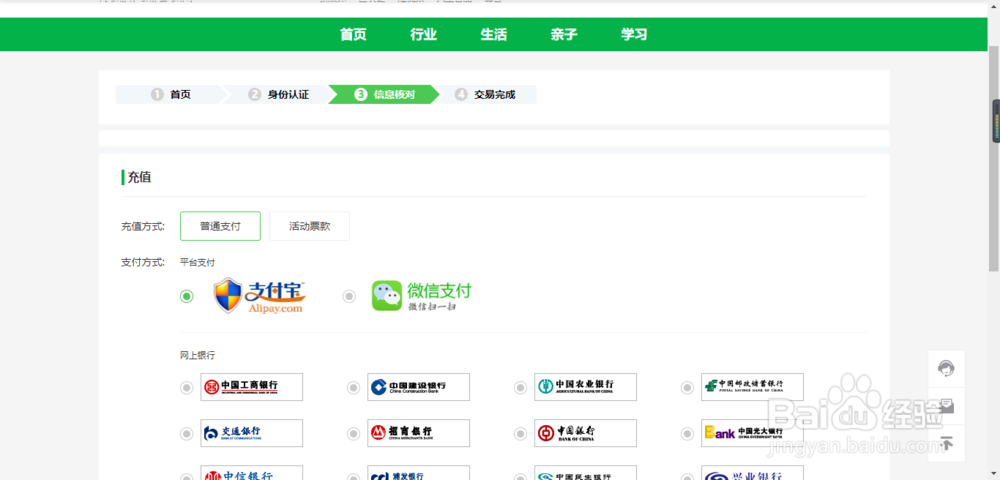The height and width of the screenshot is (480, 1000).
Task: Click step 4 交易完成
Action: [486, 94]
